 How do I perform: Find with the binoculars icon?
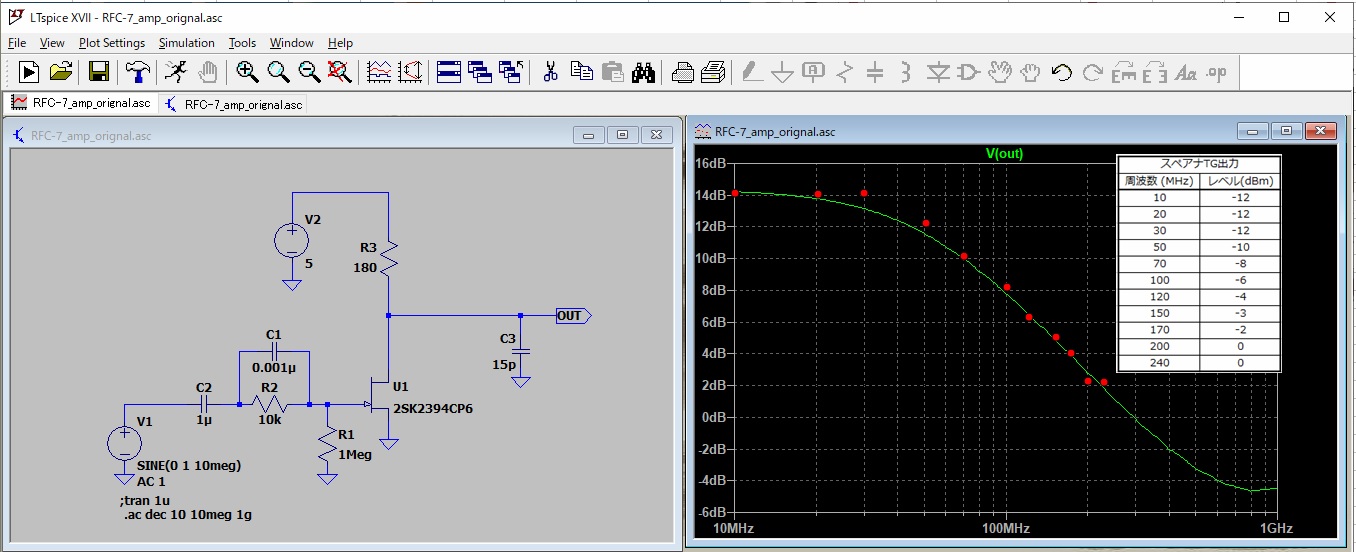(644, 72)
